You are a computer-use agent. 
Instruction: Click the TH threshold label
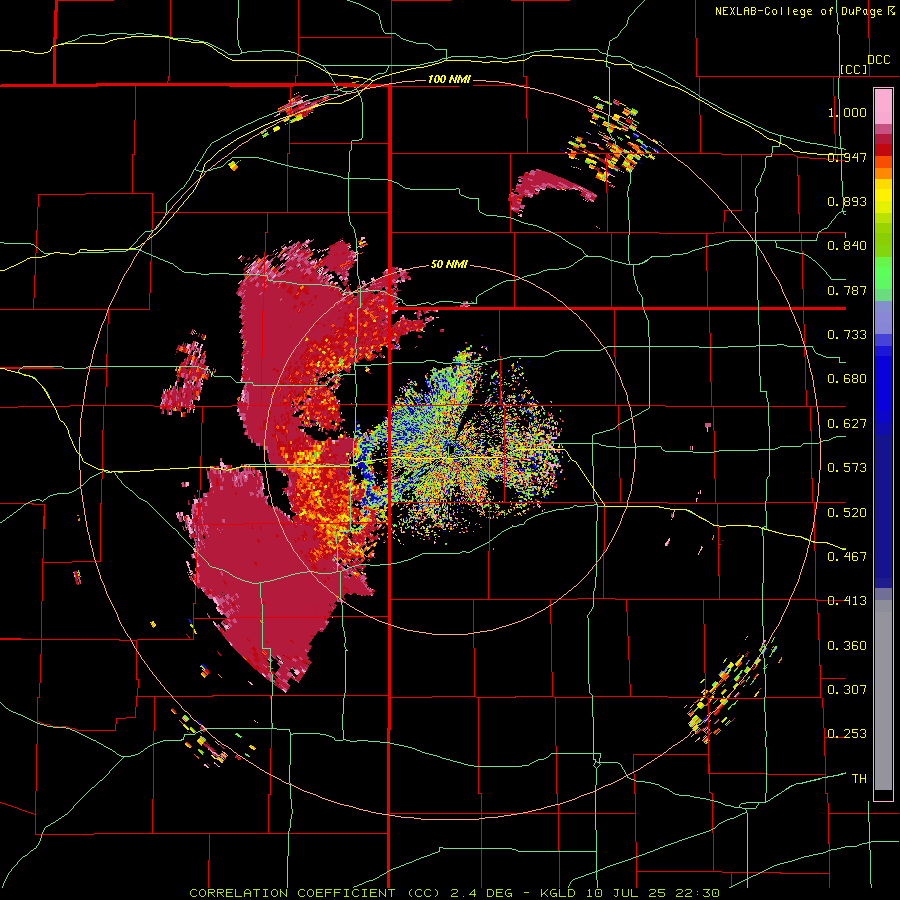tap(859, 779)
